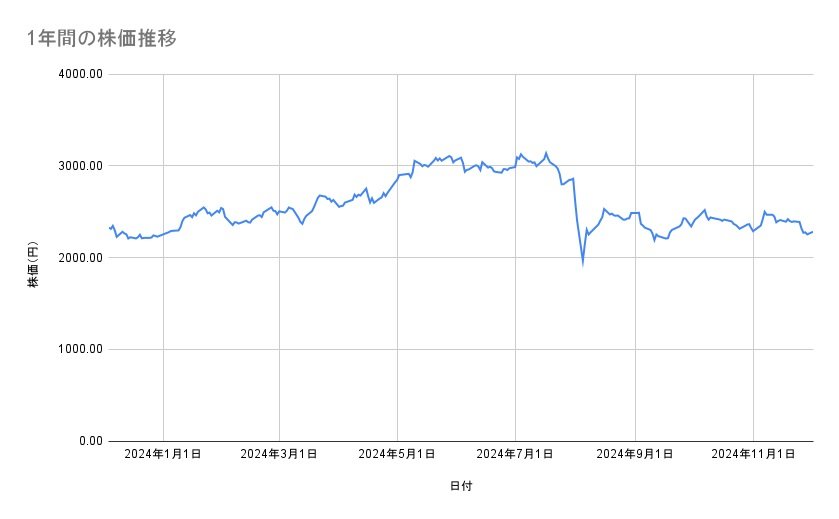Image resolution: width=839 pixels, height=519 pixels.
Task: Click the rightmost end point of the blue line
Action: [x=812, y=232]
